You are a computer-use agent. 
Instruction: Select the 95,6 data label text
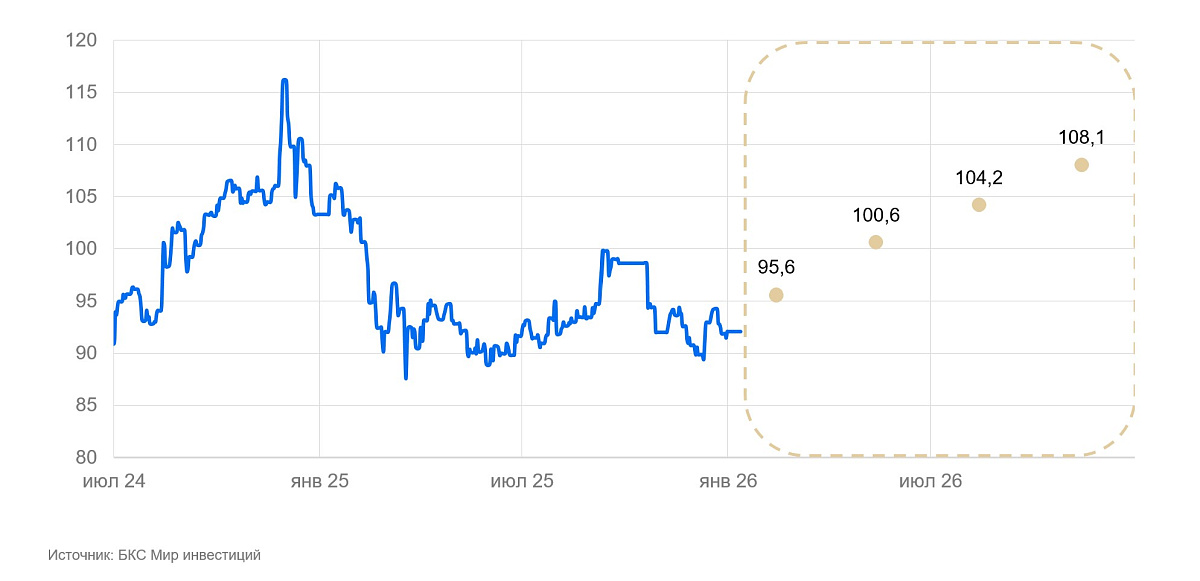tap(775, 267)
